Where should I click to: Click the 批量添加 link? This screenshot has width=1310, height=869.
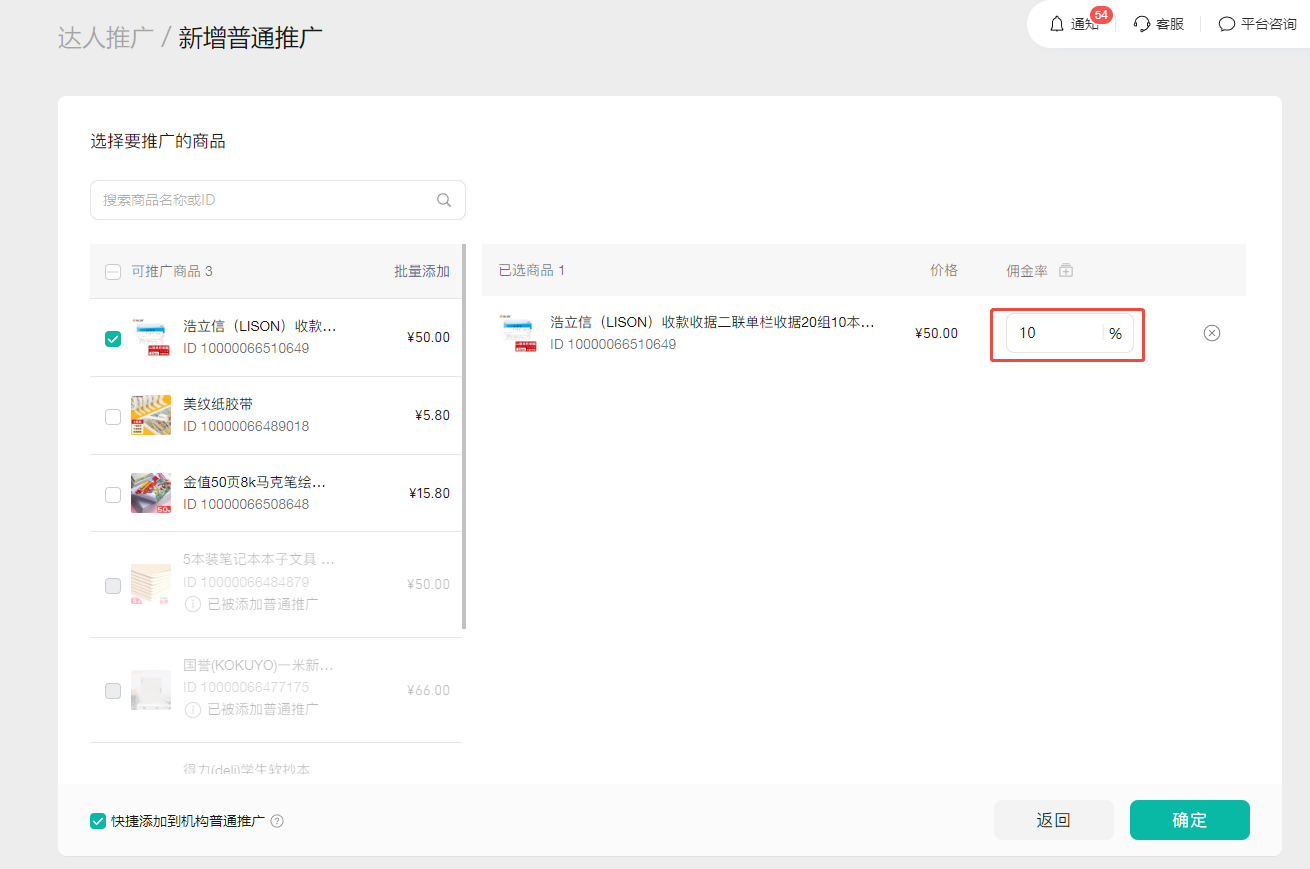(x=421, y=271)
